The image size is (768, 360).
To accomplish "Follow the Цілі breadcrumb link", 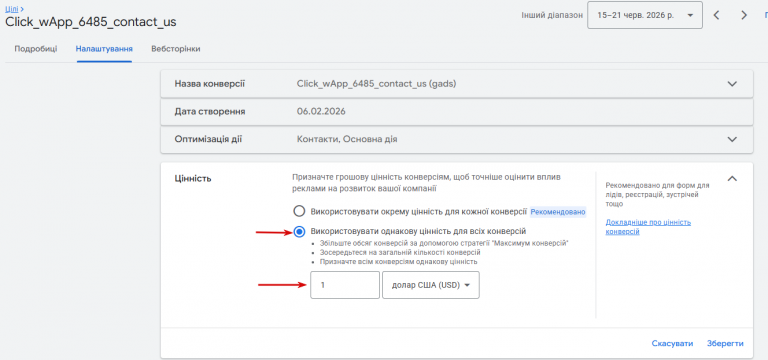I will [12, 9].
